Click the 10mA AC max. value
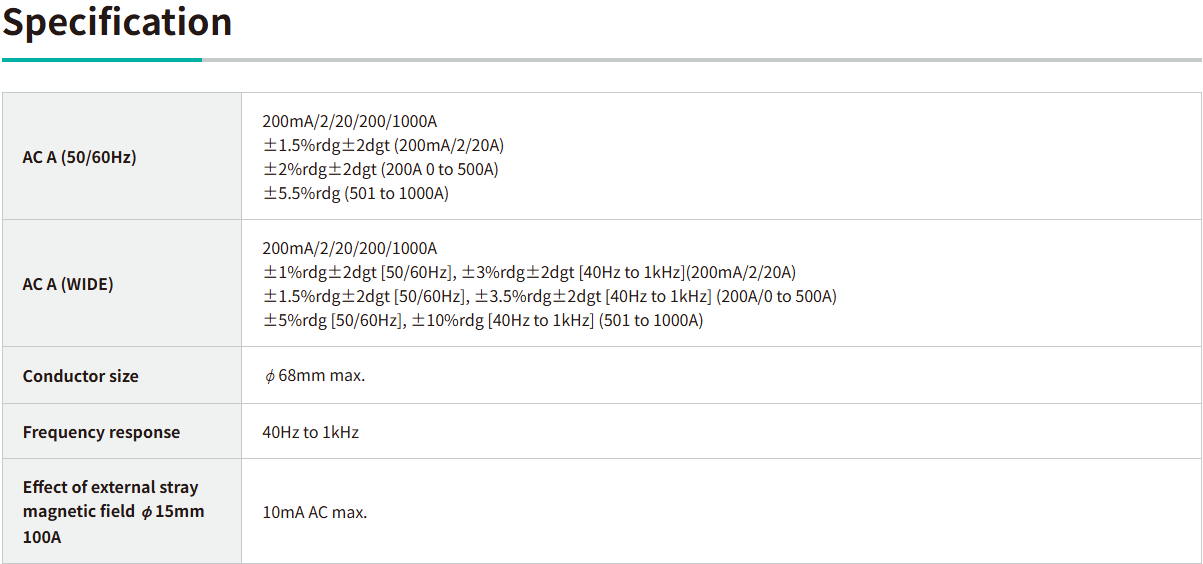1203x564 pixels. pyautogui.click(x=314, y=512)
